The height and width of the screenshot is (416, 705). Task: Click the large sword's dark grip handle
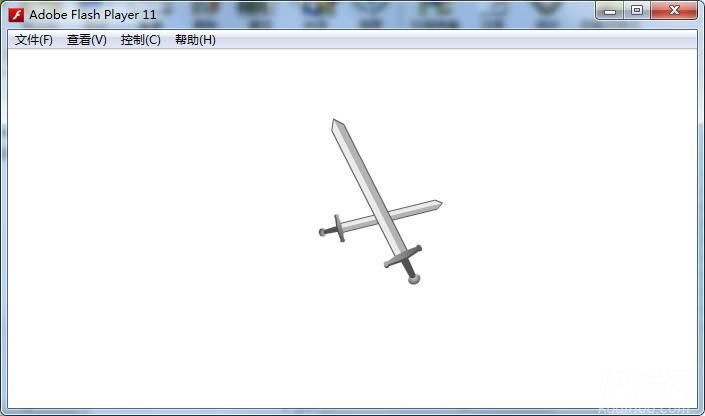(x=408, y=268)
